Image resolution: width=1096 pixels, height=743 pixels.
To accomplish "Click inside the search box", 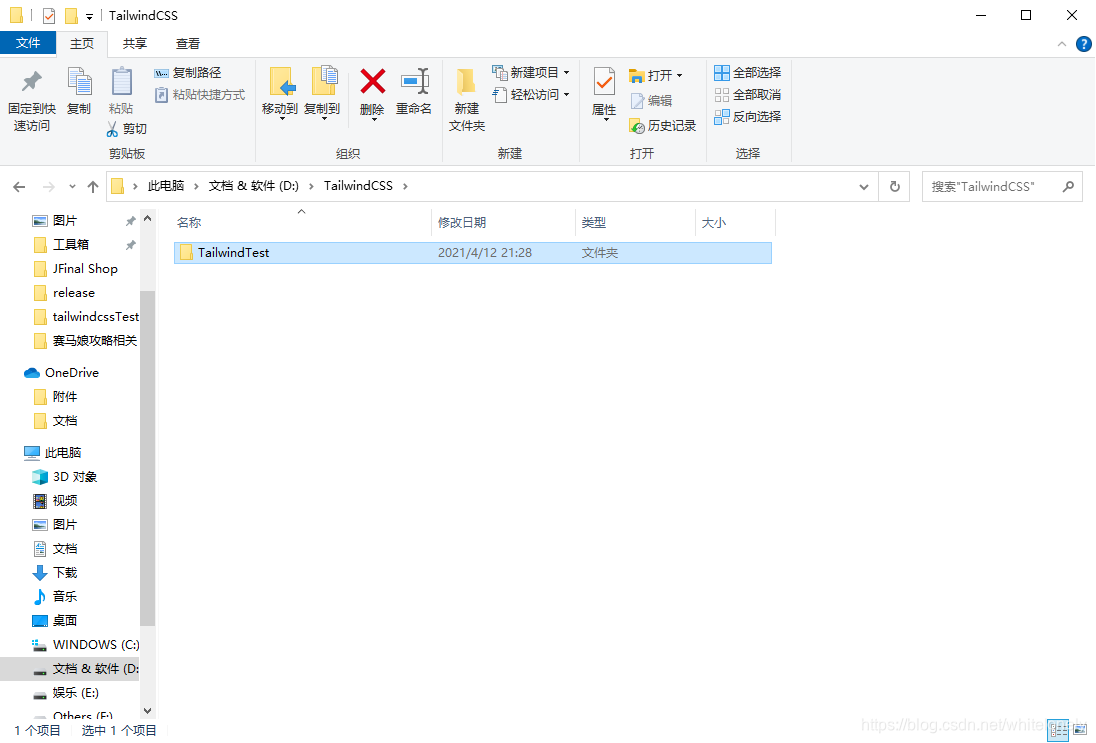I will point(990,186).
